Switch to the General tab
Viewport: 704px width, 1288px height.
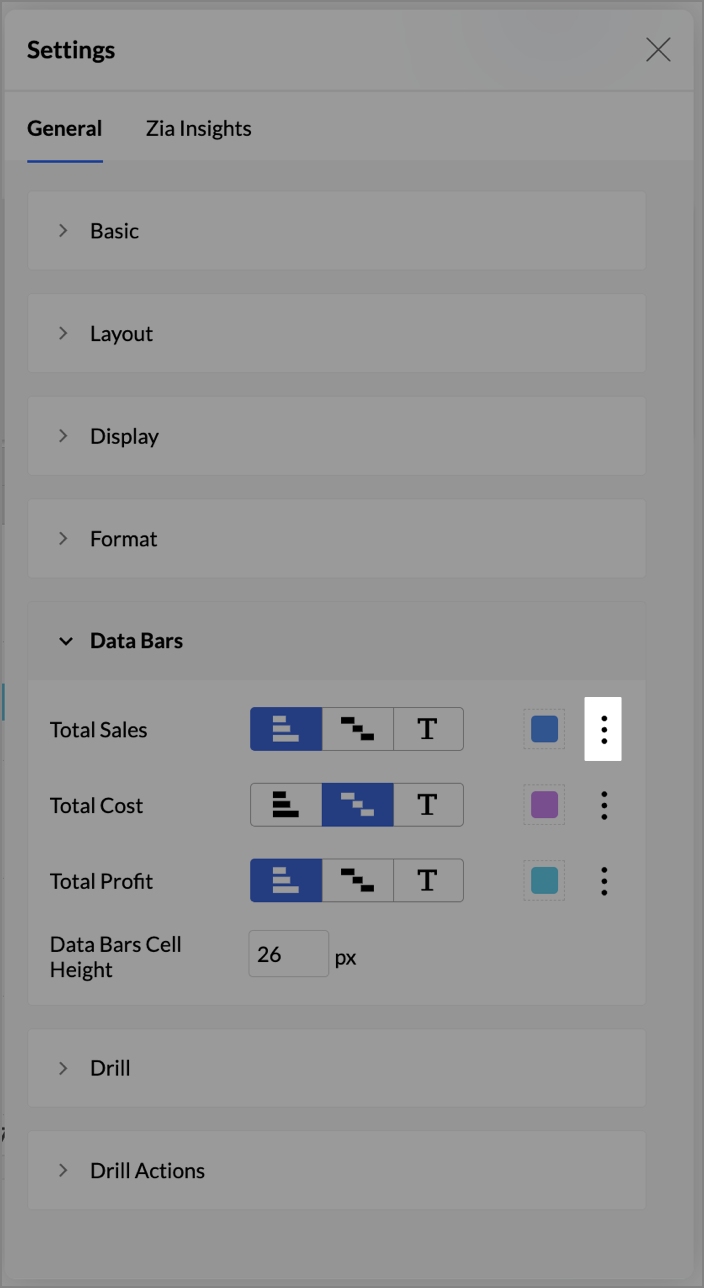64,129
